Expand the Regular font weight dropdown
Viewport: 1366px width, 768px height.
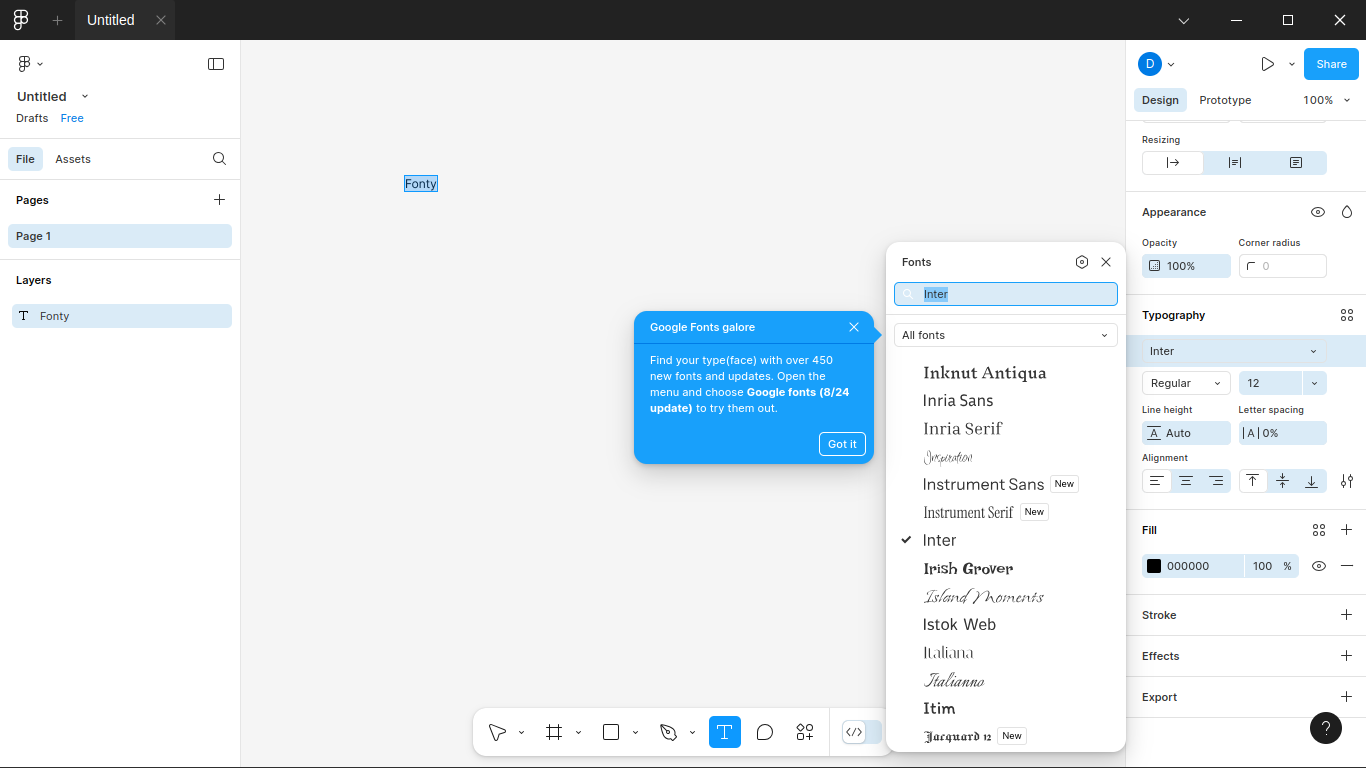click(1185, 383)
